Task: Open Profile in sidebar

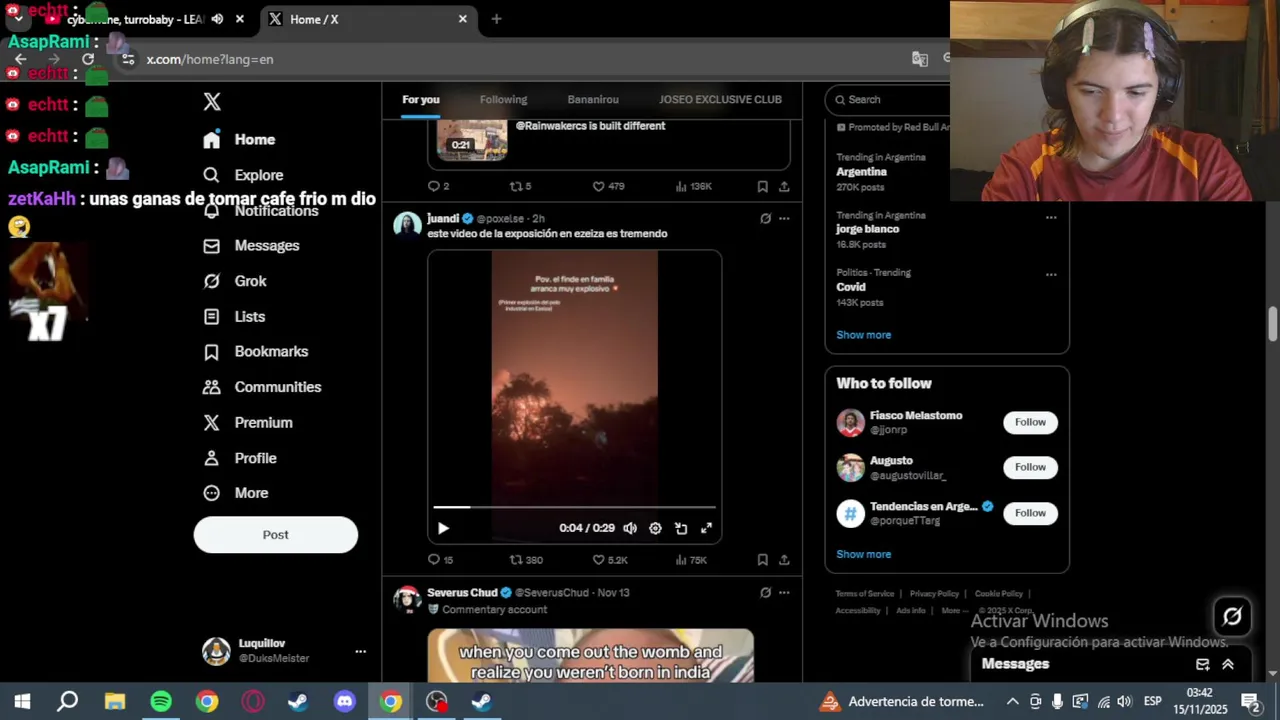Action: click(x=240, y=458)
